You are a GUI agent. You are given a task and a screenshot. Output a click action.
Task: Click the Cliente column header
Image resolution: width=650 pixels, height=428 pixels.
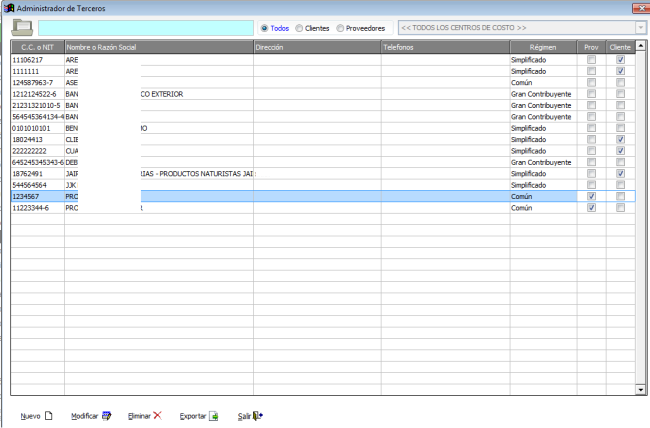click(620, 47)
